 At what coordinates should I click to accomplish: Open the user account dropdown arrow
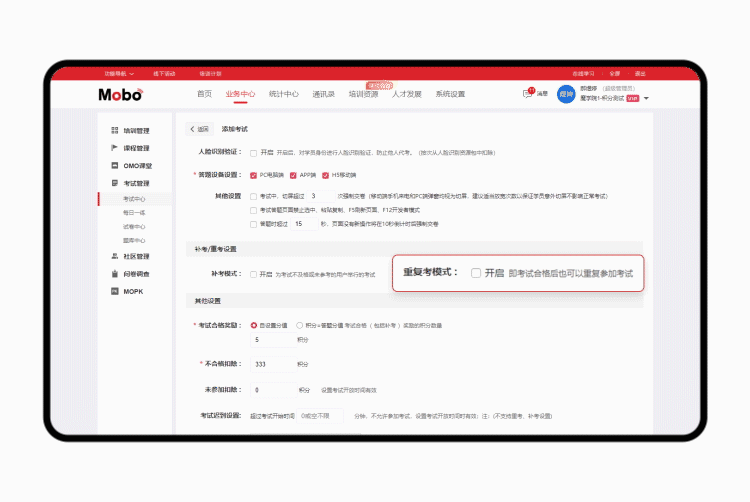pyautogui.click(x=646, y=99)
